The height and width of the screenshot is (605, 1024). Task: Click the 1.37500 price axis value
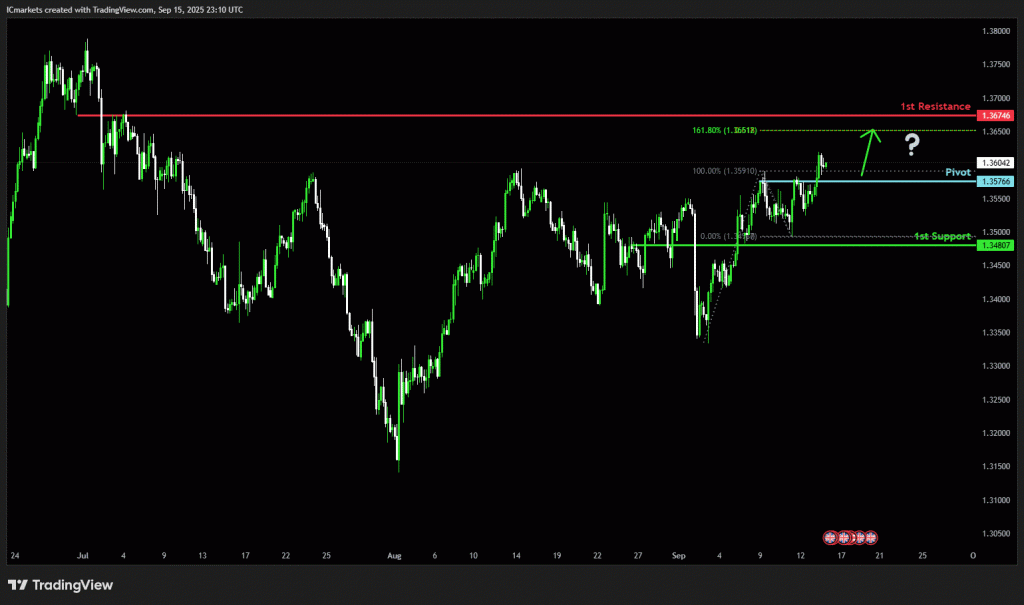point(996,65)
